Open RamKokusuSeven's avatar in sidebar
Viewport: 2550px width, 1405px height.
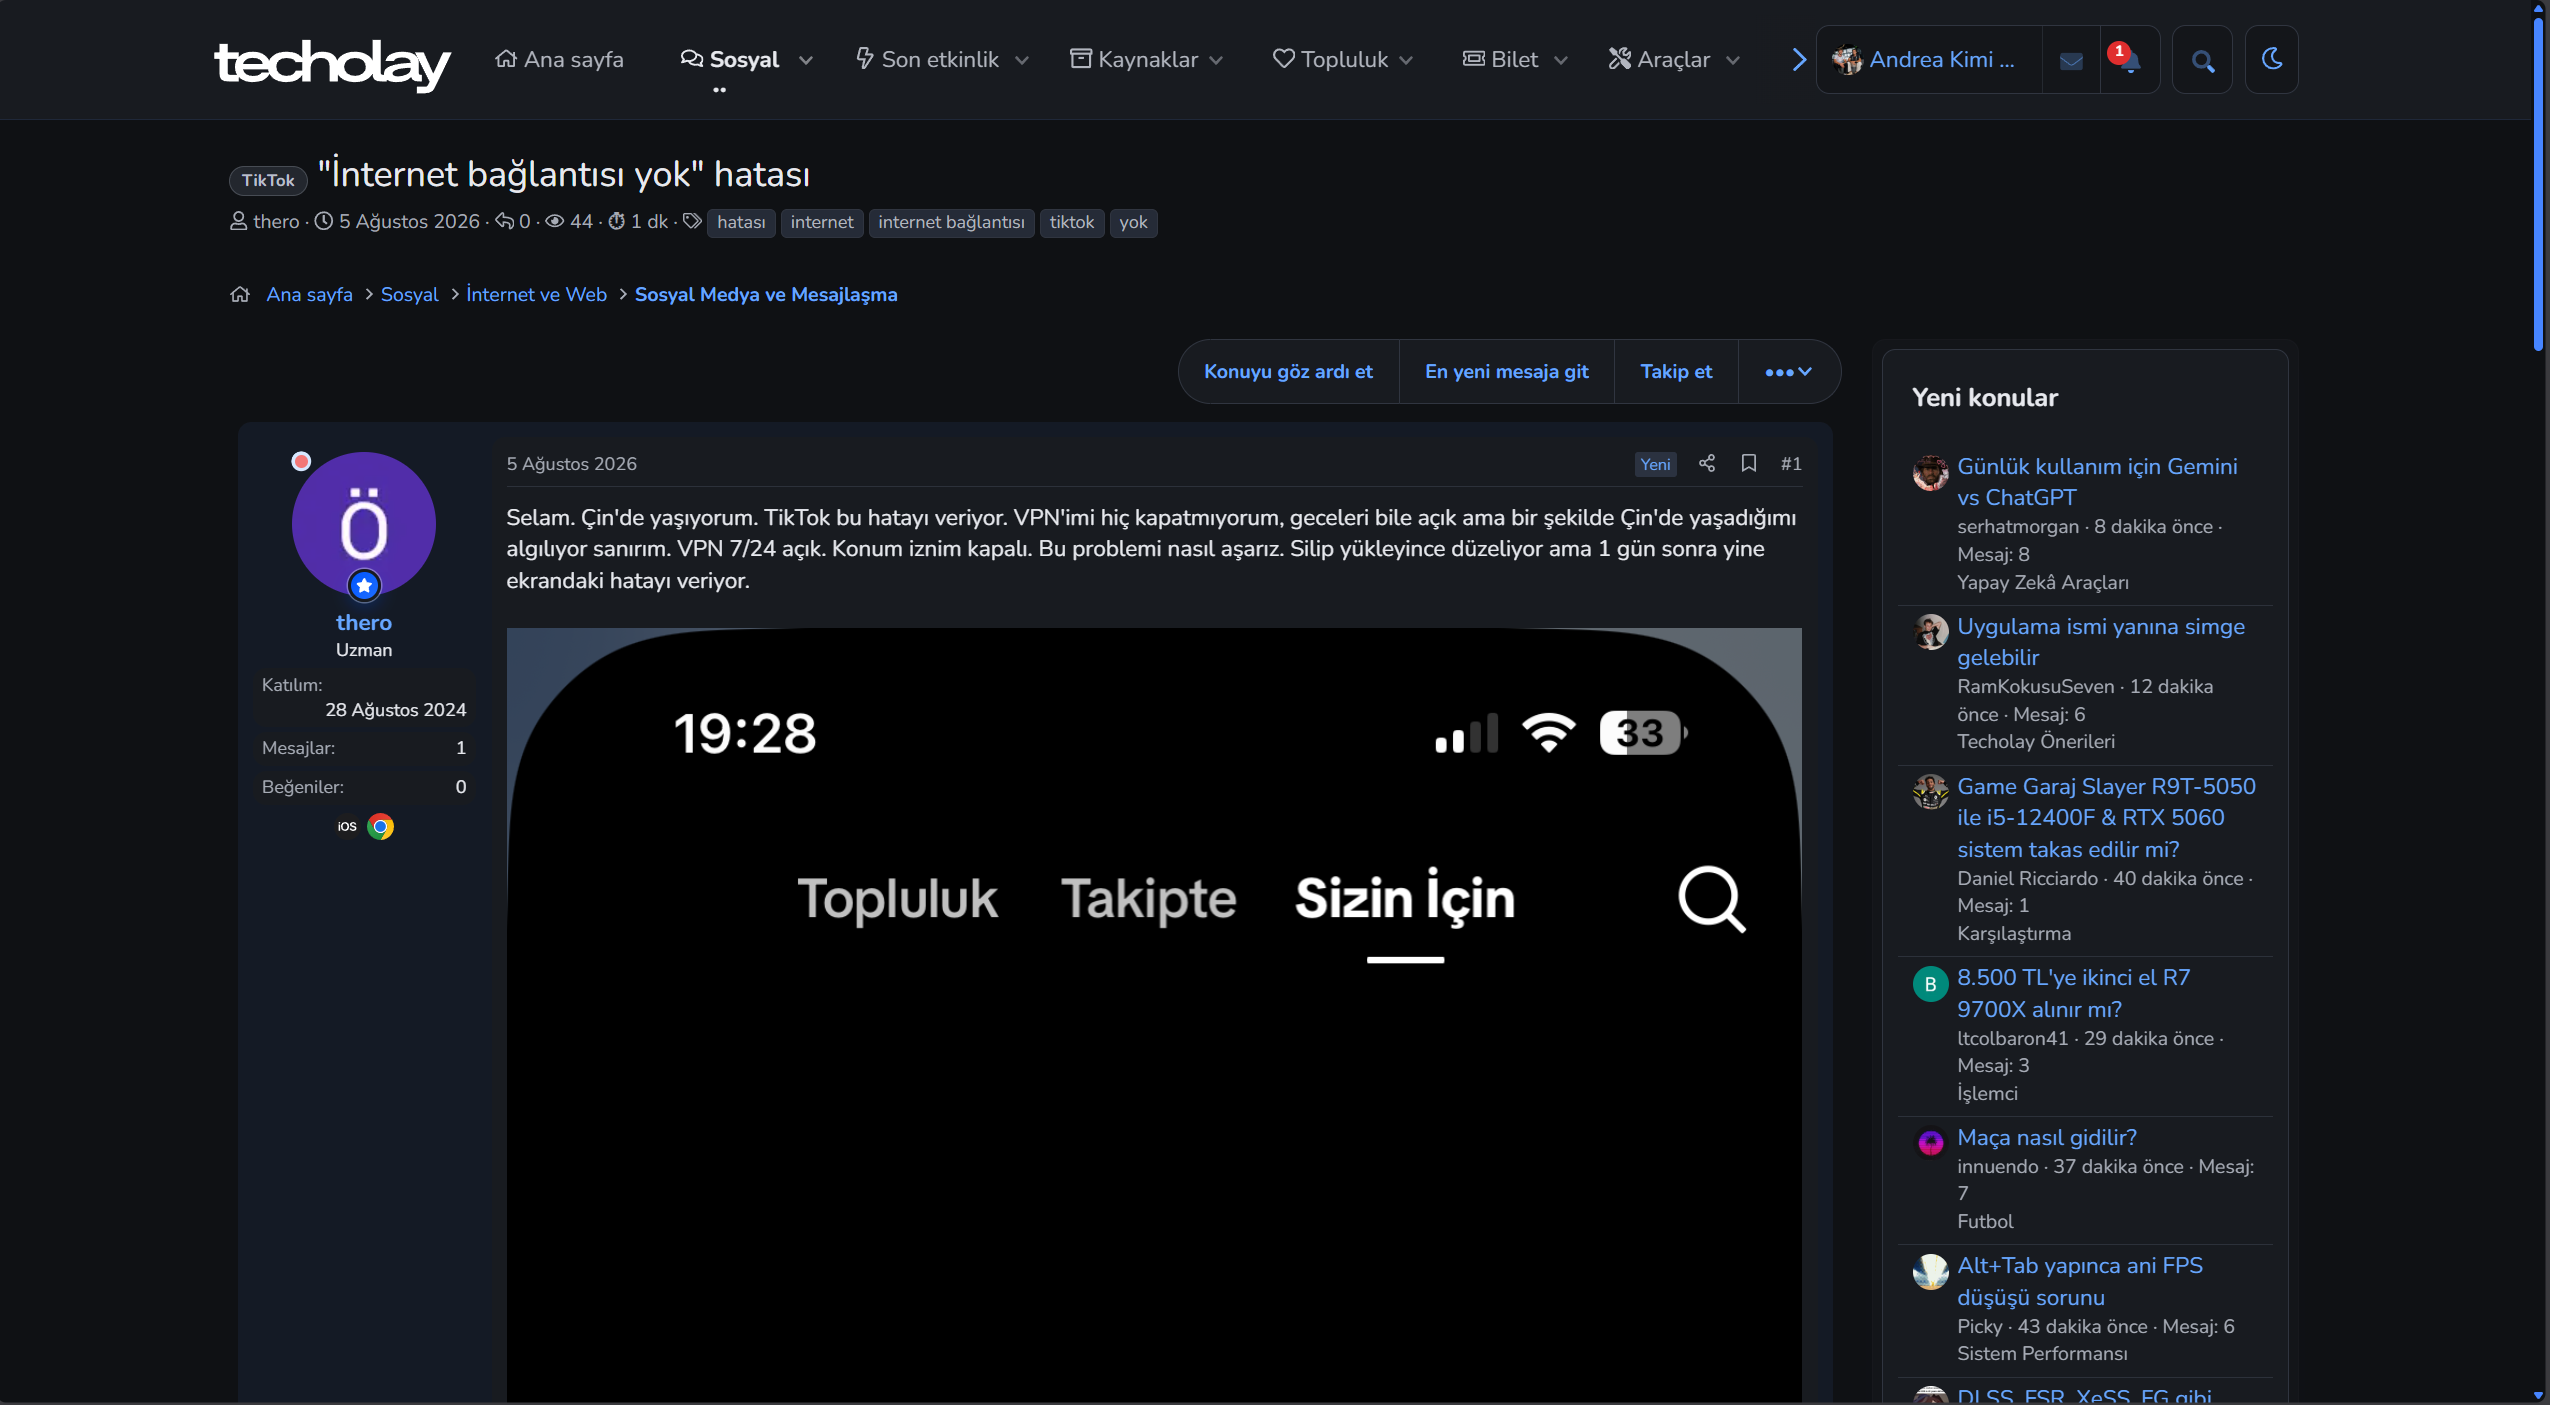1930,632
